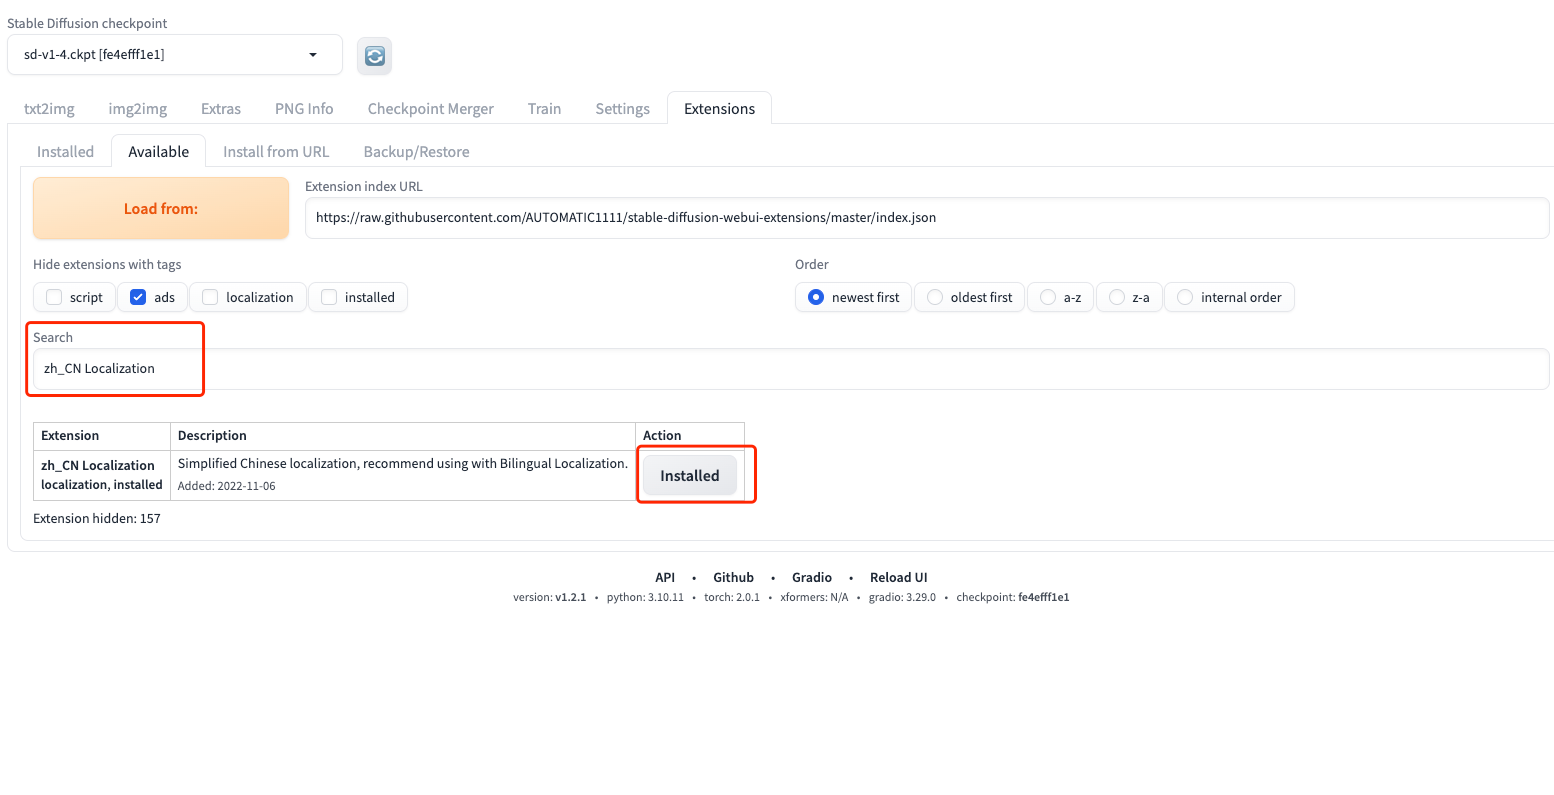
Task: Uncheck the ads filter
Action: coord(138,297)
